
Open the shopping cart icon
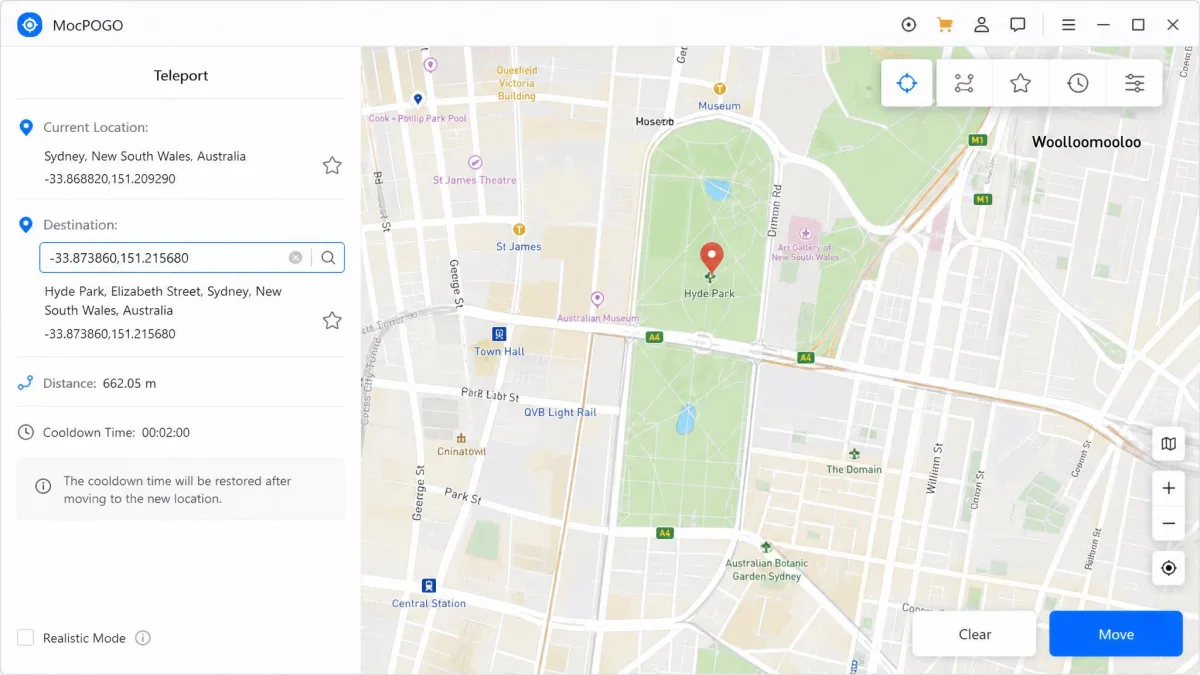[x=945, y=25]
